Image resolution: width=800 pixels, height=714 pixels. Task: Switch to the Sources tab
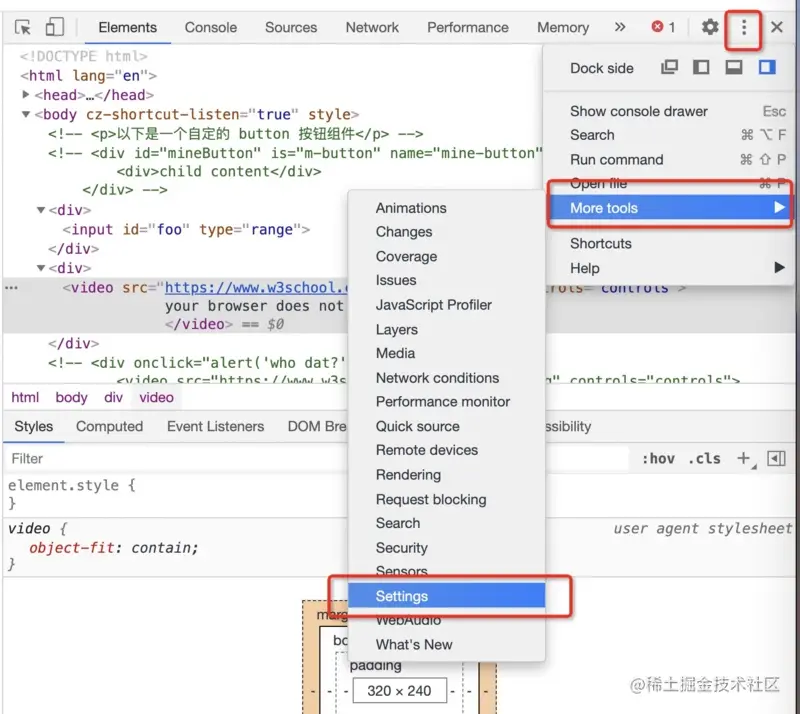tap(291, 27)
